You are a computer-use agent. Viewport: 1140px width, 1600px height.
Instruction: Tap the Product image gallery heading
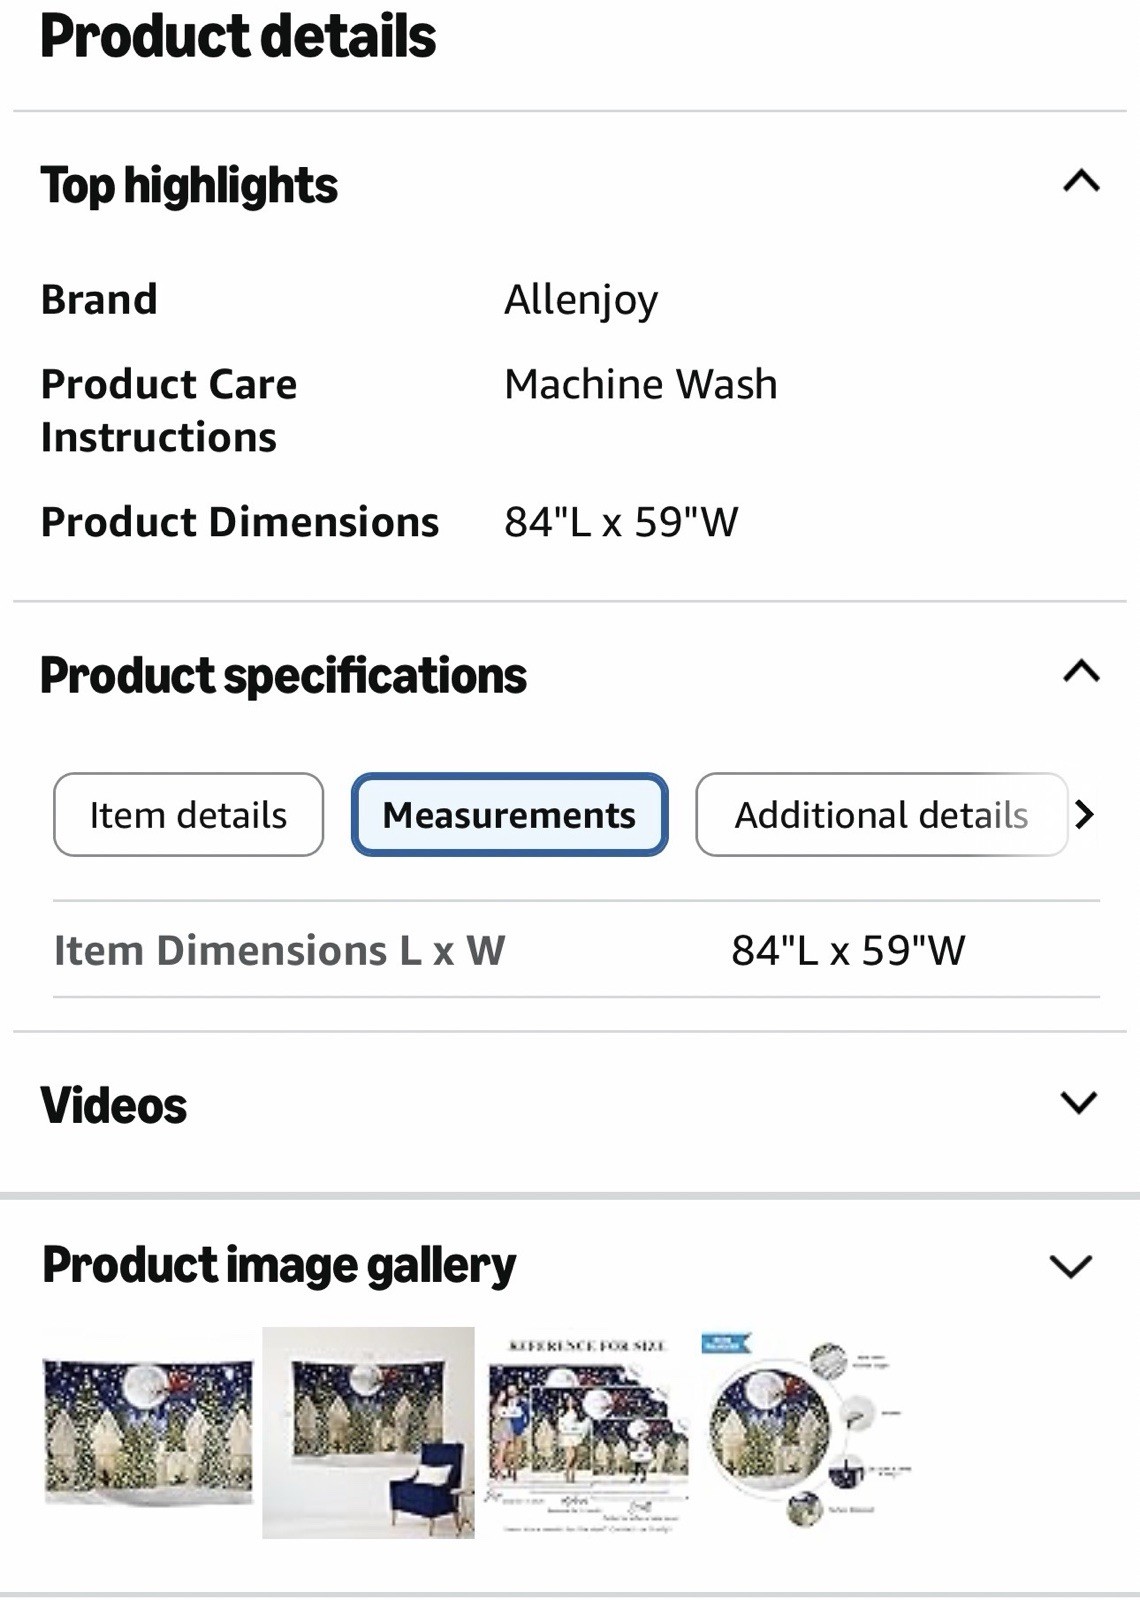point(279,1266)
